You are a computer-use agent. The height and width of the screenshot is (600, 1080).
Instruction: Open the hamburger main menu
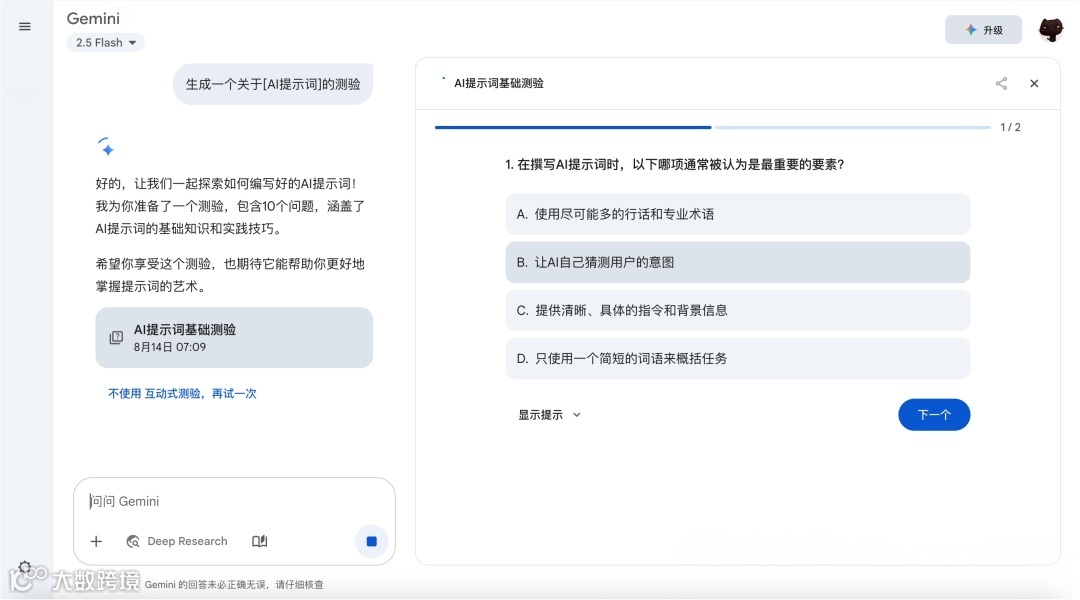[25, 27]
